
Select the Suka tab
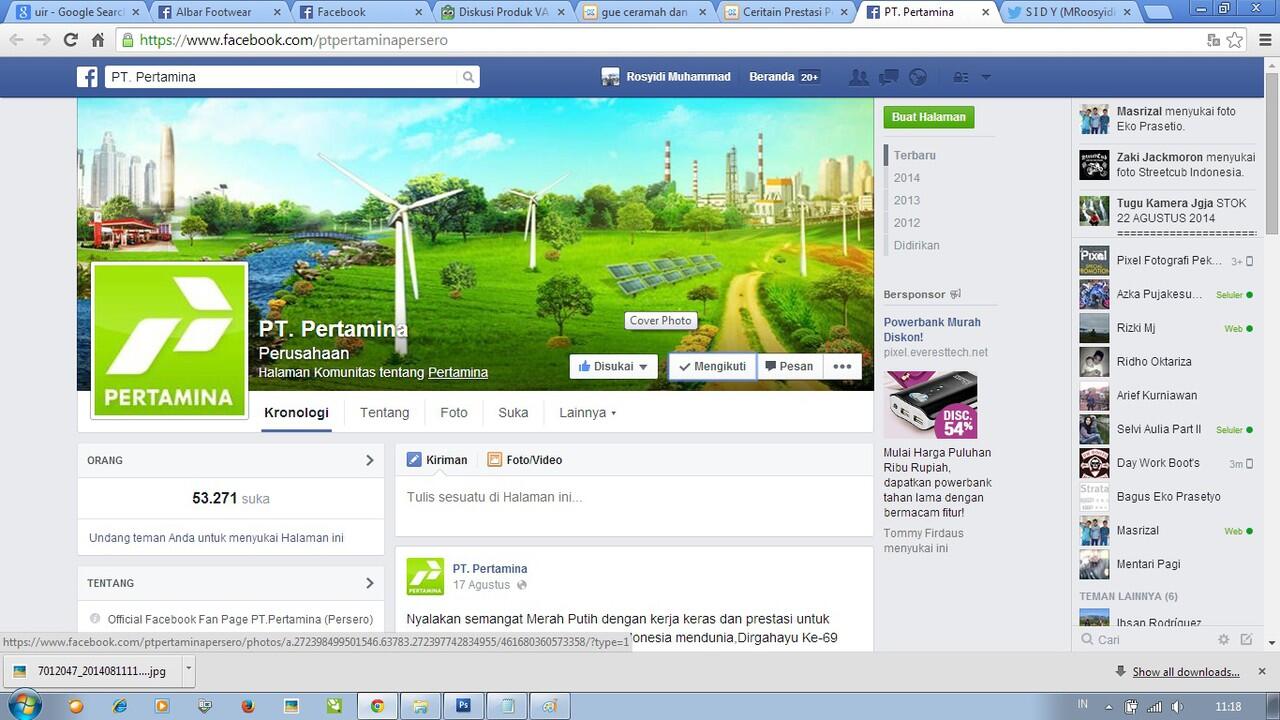pos(513,412)
